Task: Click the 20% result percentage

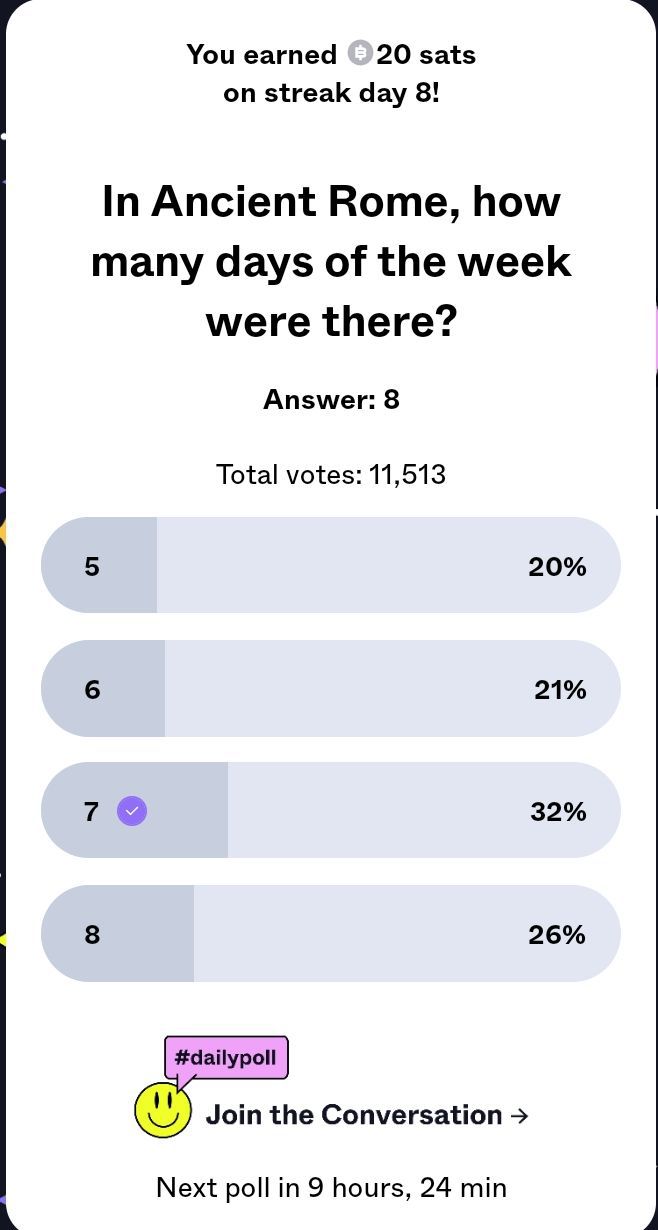Action: 557,567
